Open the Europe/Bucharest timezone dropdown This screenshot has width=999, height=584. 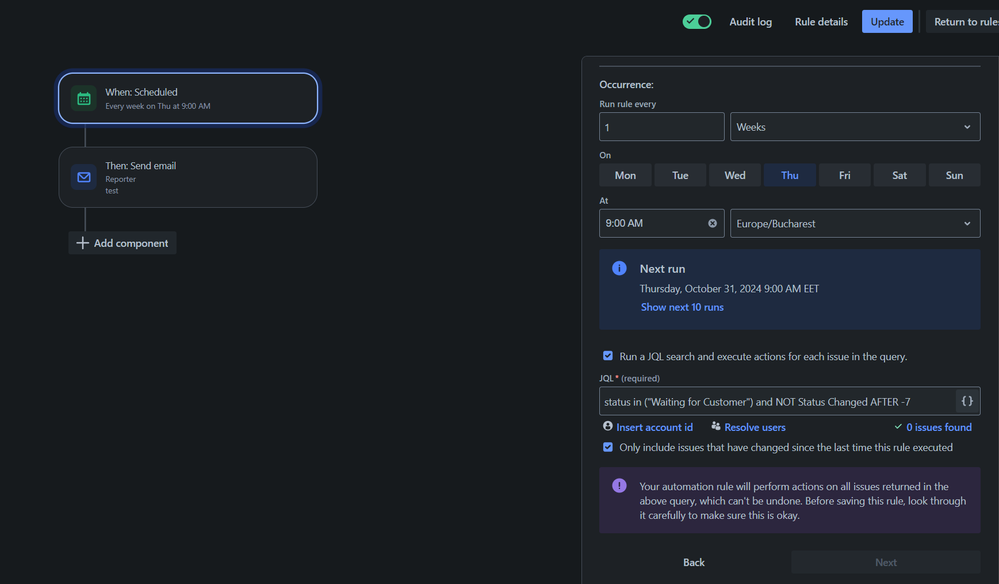click(x=855, y=224)
